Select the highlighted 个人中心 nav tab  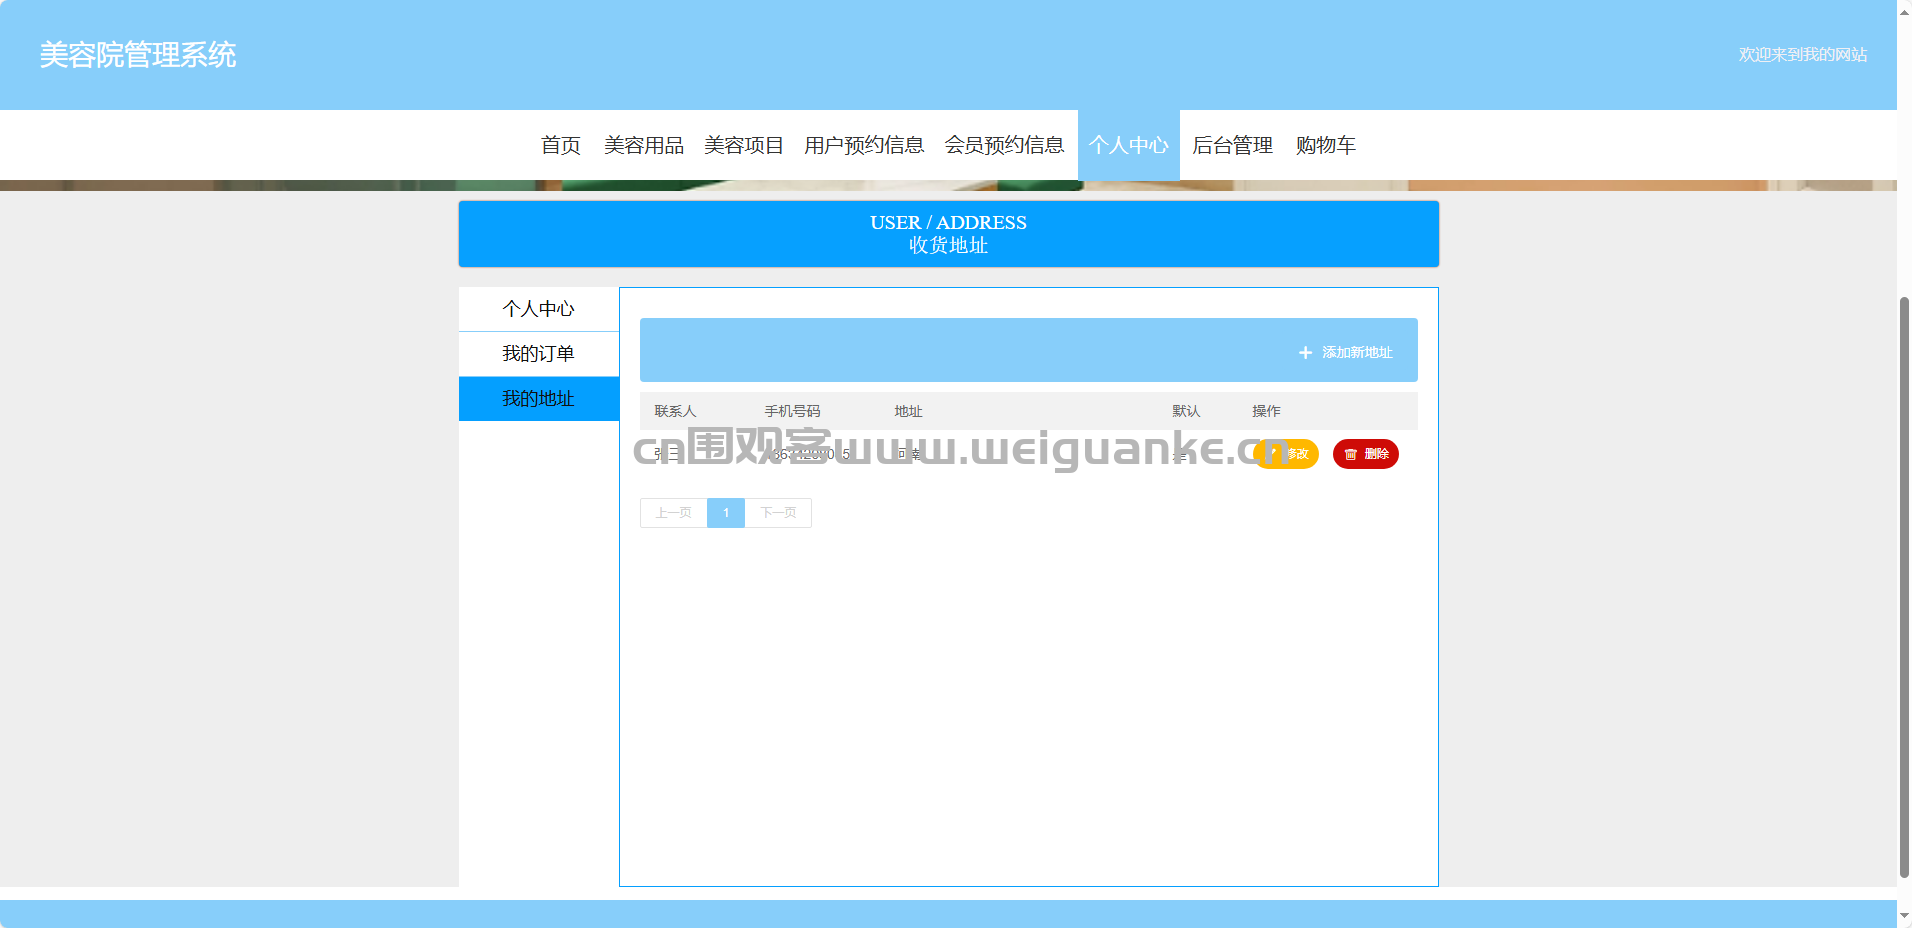coord(1129,145)
